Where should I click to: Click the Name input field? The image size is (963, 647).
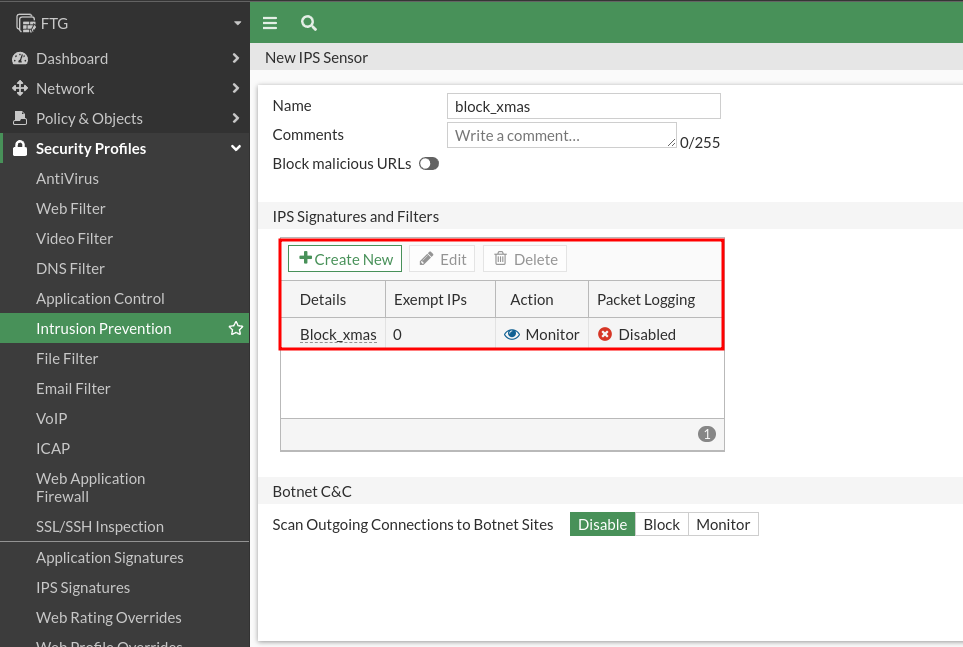click(583, 106)
